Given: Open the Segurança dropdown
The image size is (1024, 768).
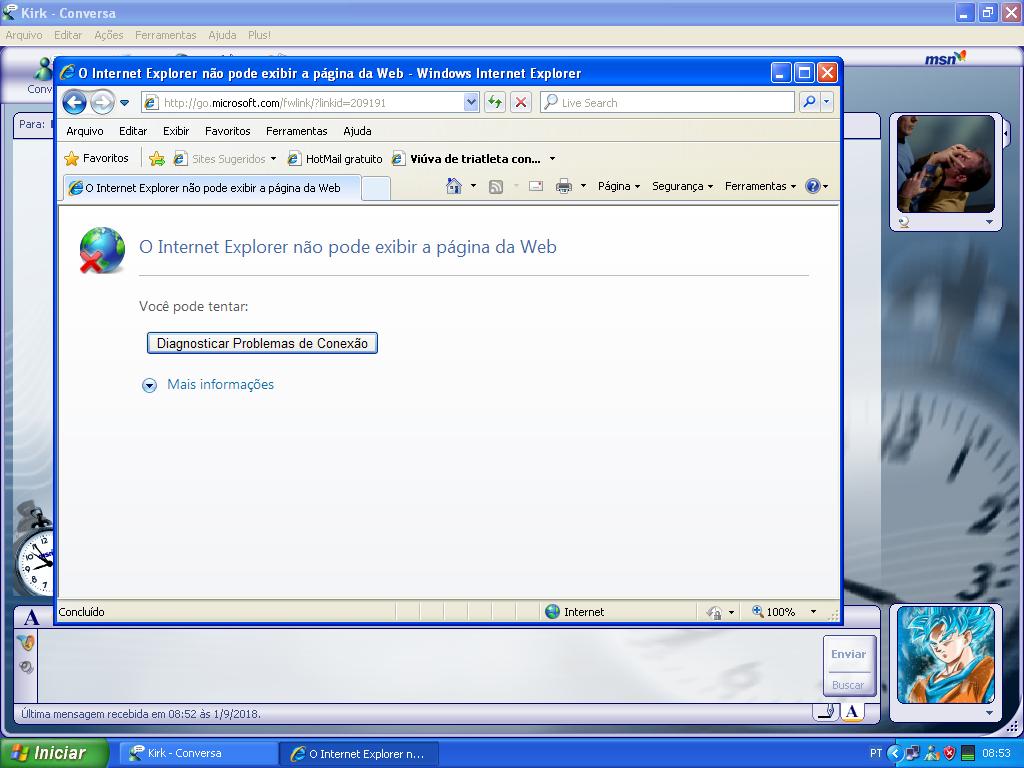Looking at the screenshot, I should (681, 185).
